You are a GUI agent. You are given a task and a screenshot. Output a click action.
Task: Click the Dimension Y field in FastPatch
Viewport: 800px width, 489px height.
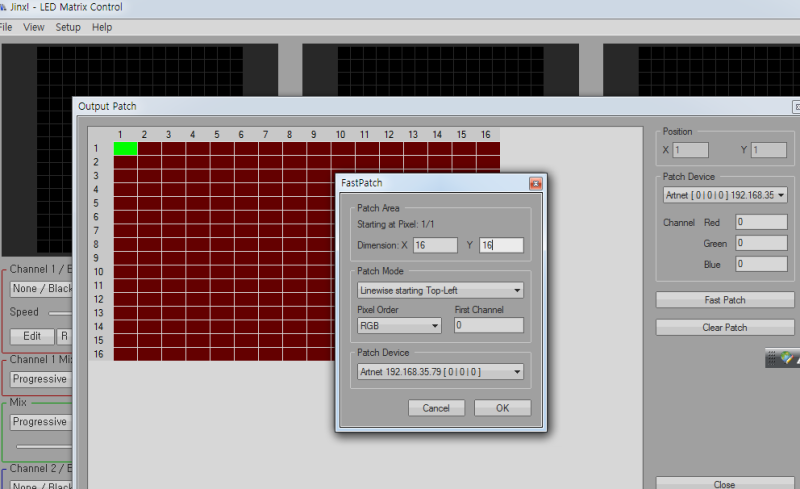[x=502, y=245]
